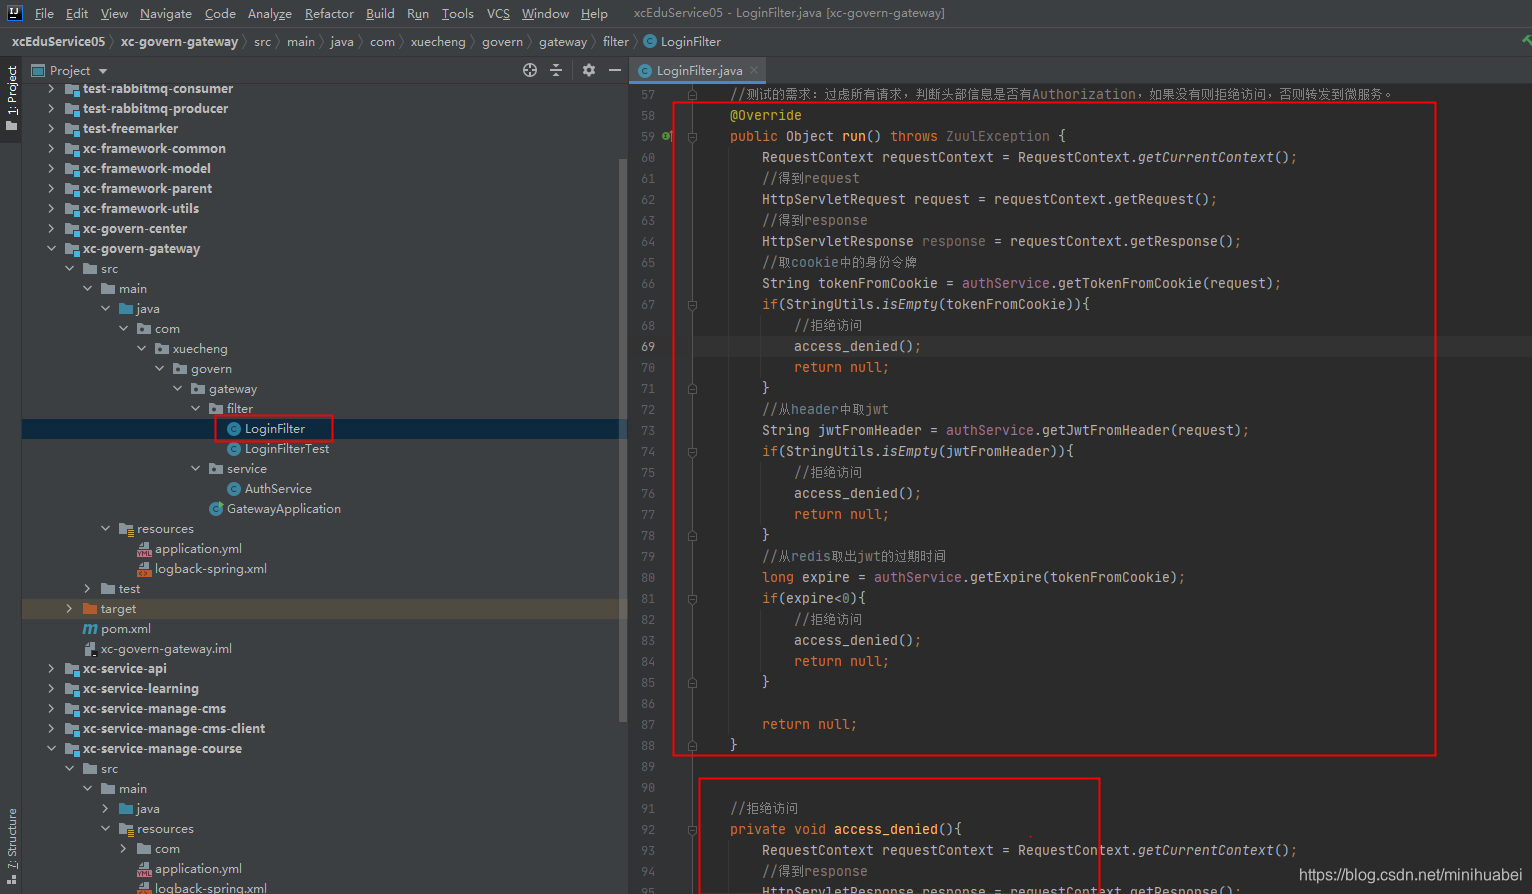Open the Tools menu
This screenshot has height=894, width=1532.
pyautogui.click(x=458, y=13)
